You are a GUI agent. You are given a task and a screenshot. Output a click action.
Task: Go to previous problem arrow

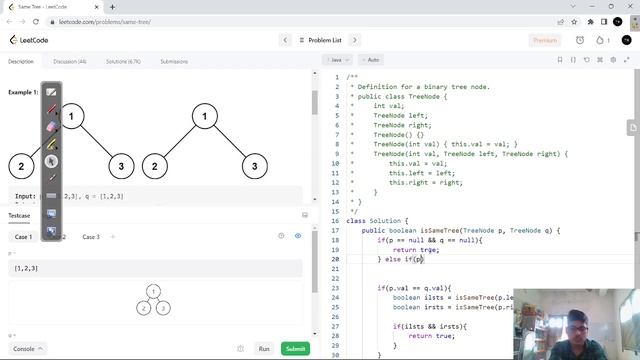tap(285, 40)
